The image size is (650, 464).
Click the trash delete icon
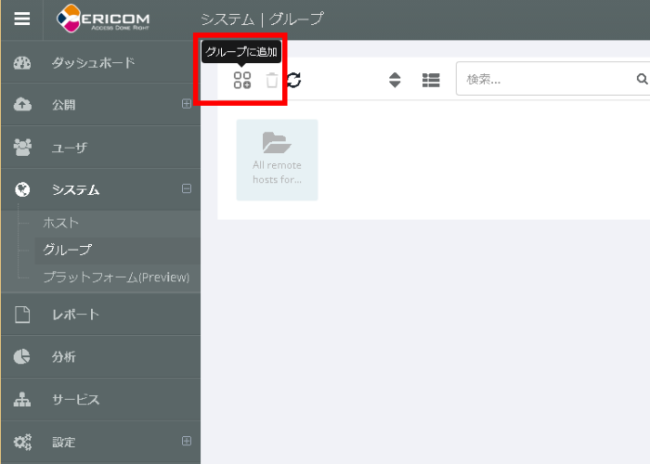271,80
